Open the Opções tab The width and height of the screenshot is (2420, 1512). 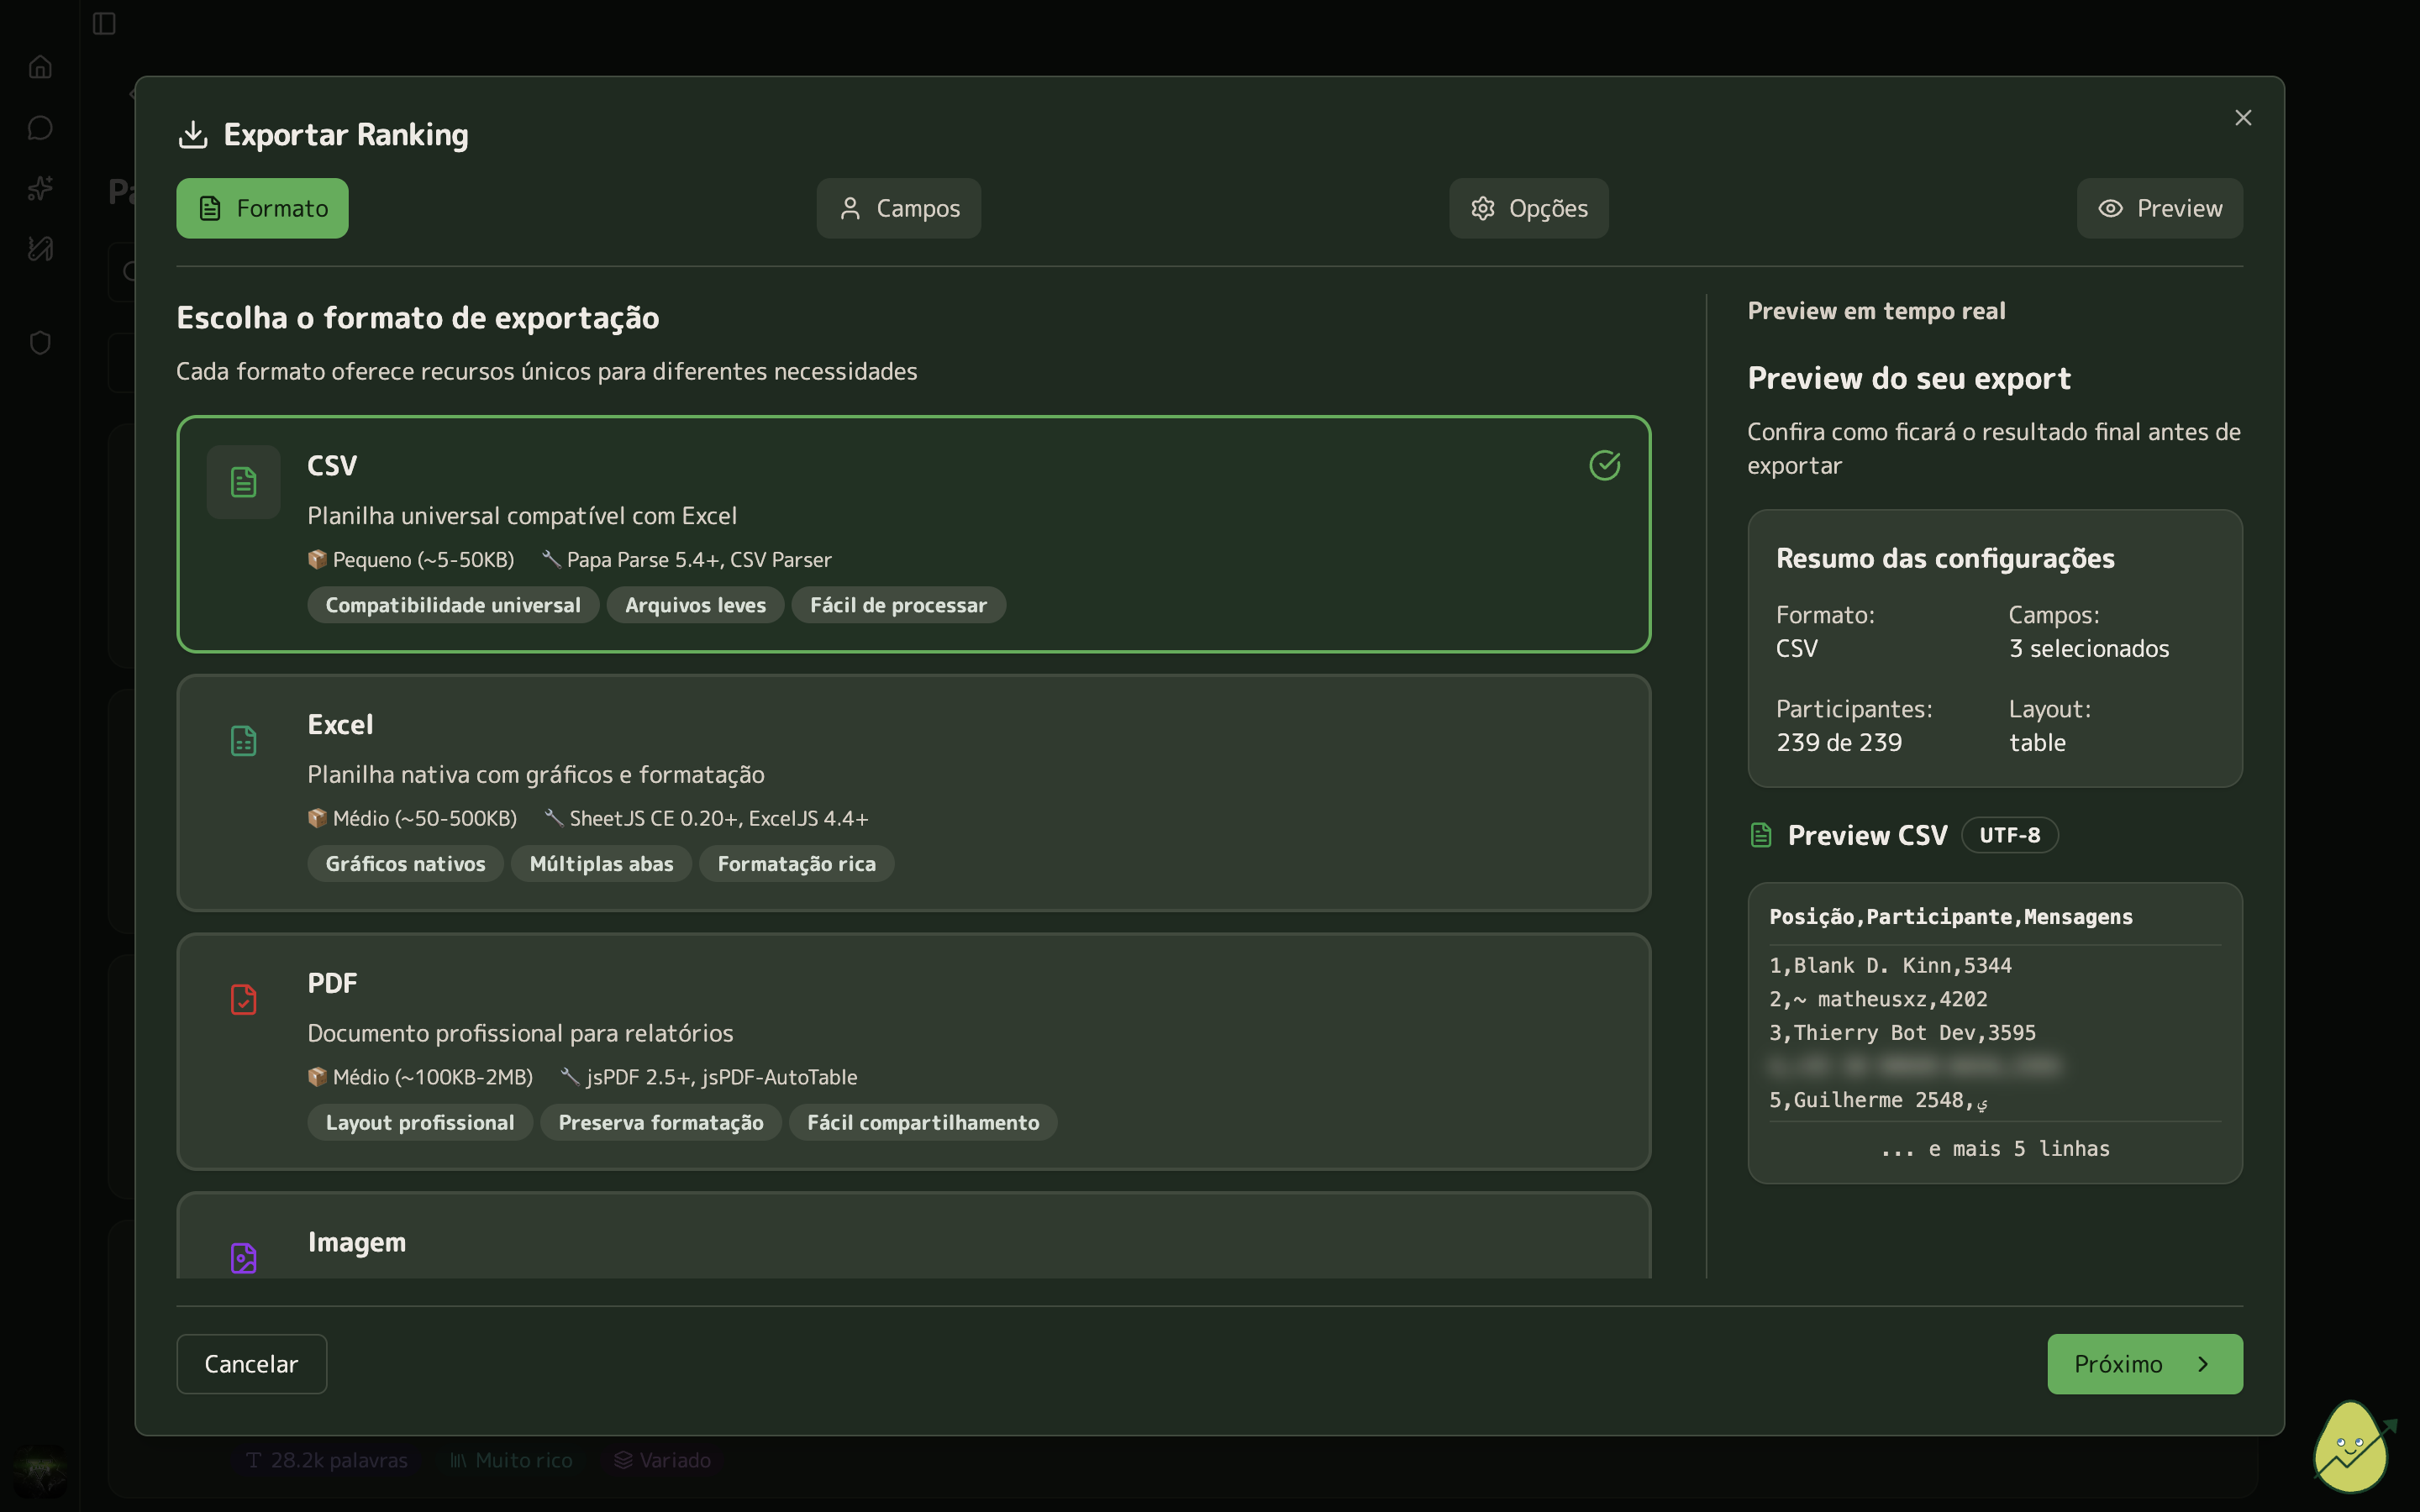coord(1528,208)
